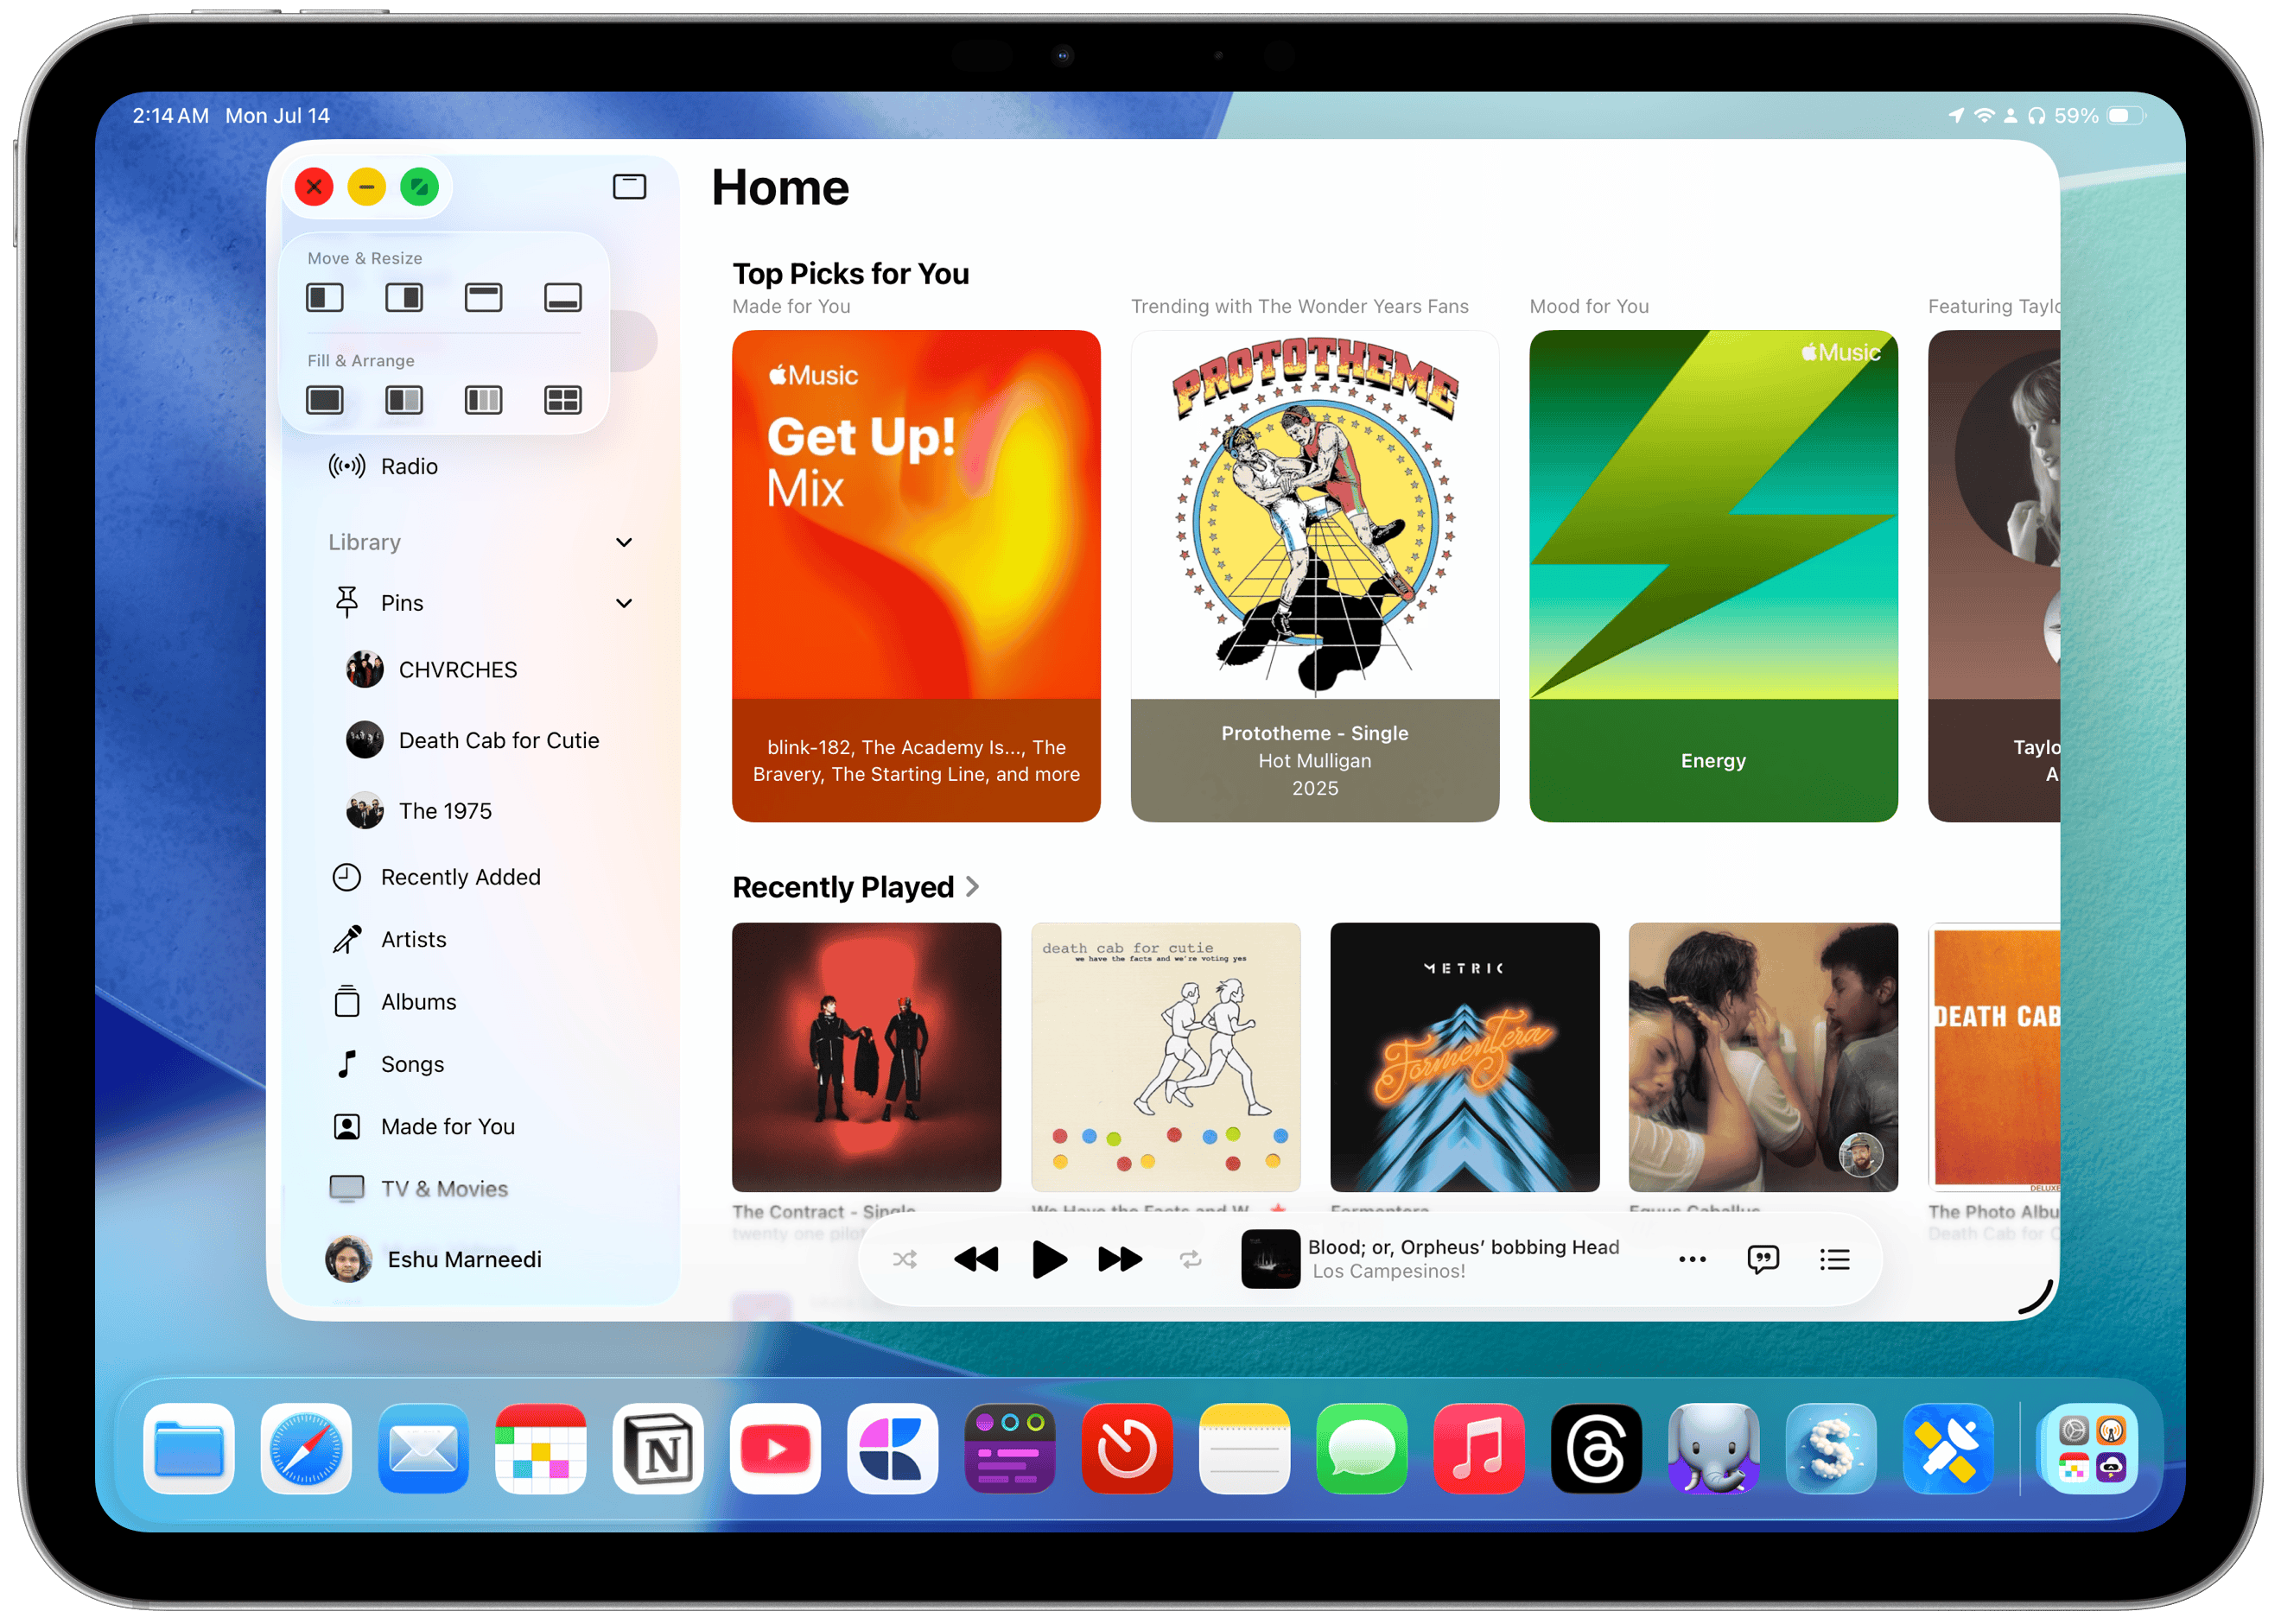Image resolution: width=2281 pixels, height=1624 pixels.
Task: Toggle the sidebar visibility button
Action: (630, 187)
